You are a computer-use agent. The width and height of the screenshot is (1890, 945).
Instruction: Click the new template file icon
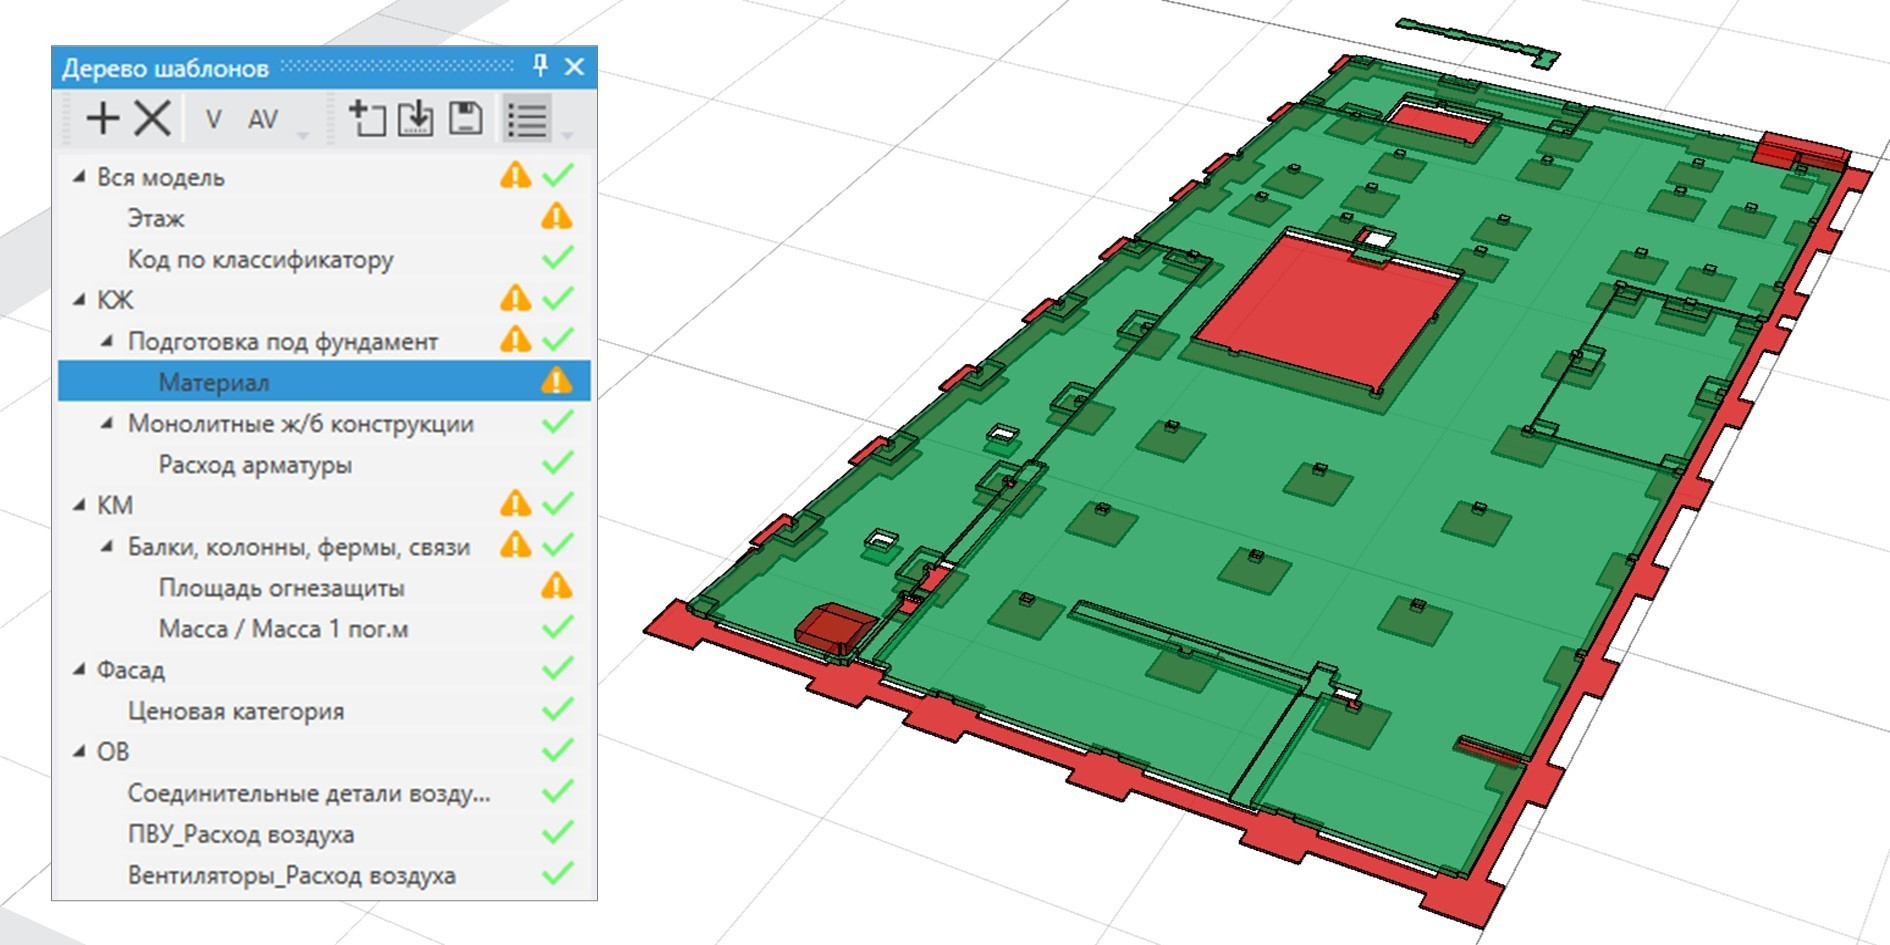[367, 119]
